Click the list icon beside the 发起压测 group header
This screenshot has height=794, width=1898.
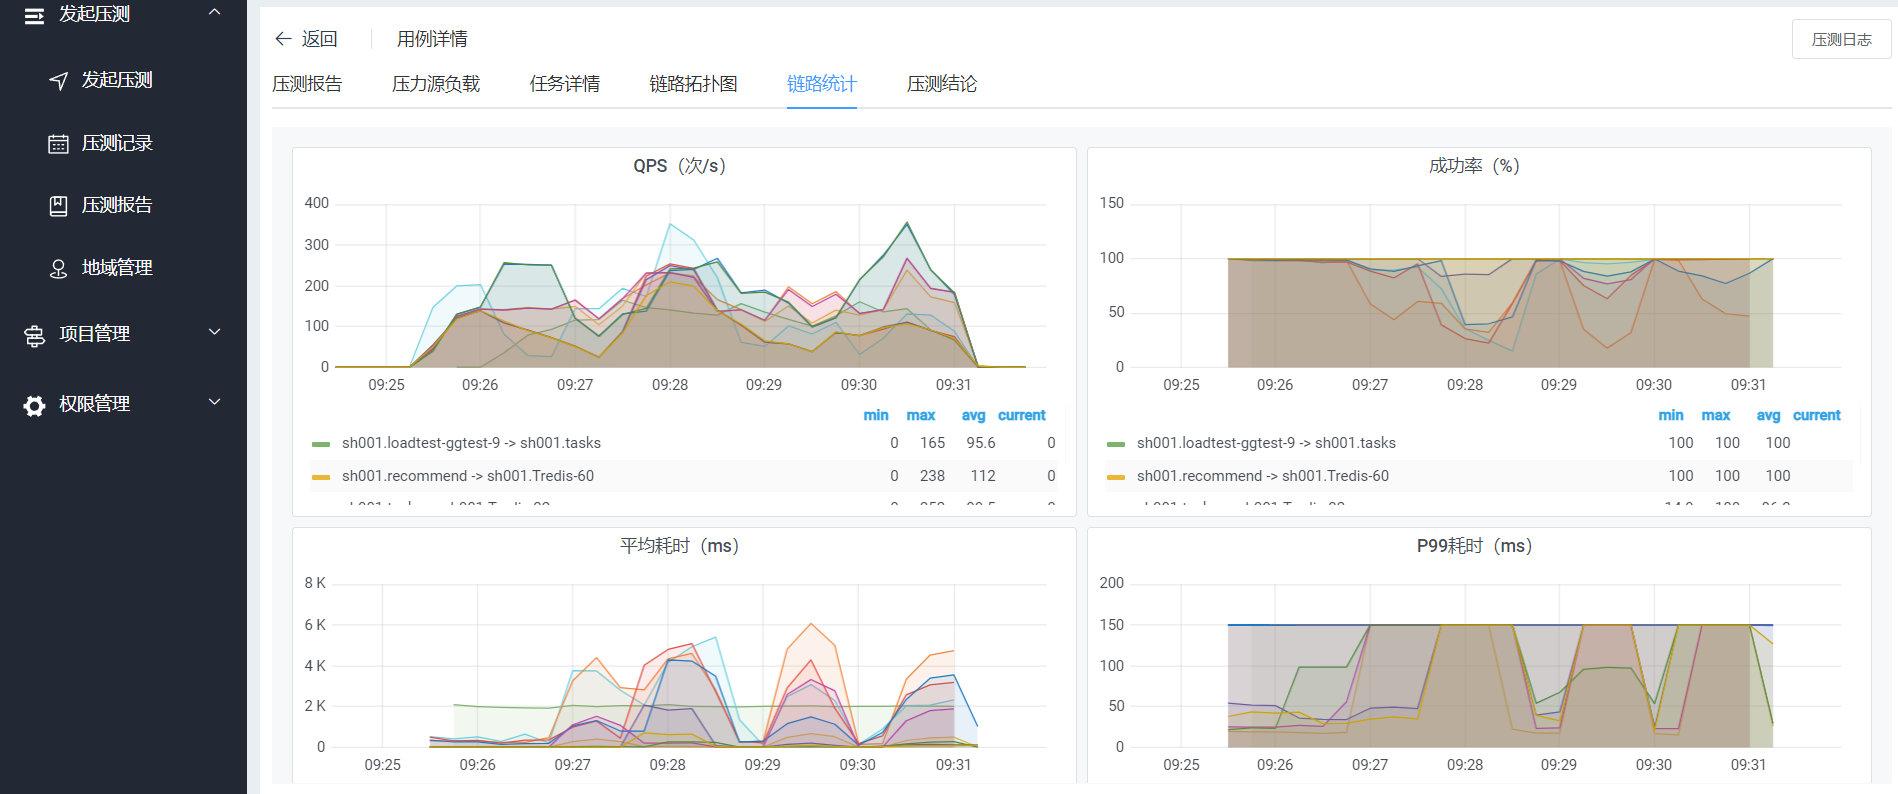[34, 15]
